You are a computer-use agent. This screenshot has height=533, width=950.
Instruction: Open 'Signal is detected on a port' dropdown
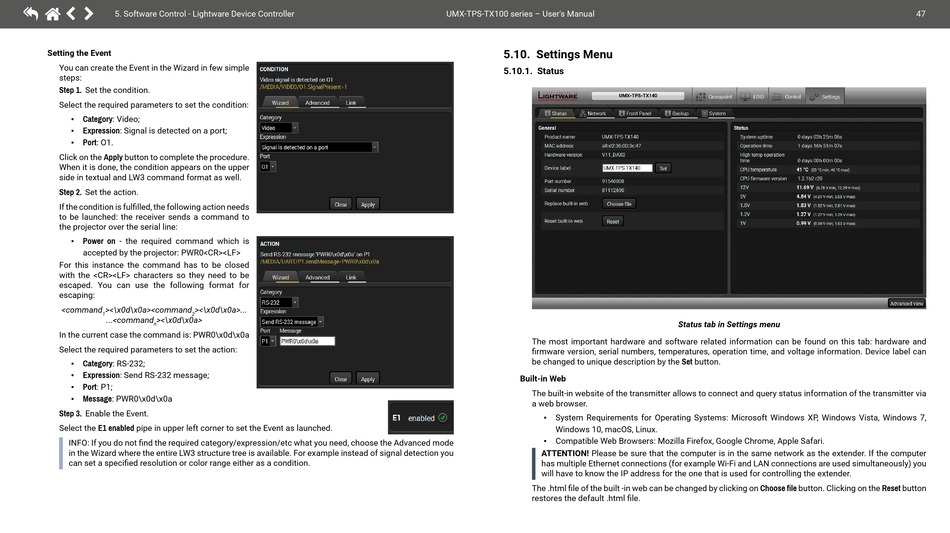[319, 147]
